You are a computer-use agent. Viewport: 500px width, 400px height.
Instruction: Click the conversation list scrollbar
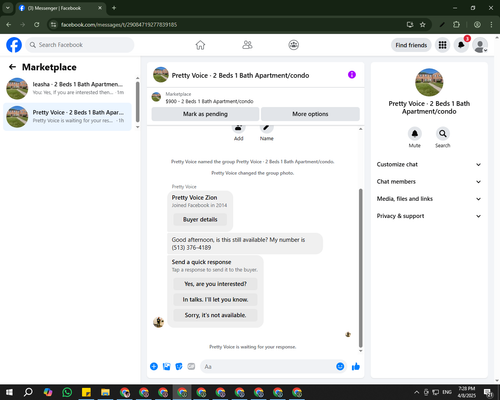pos(137,102)
